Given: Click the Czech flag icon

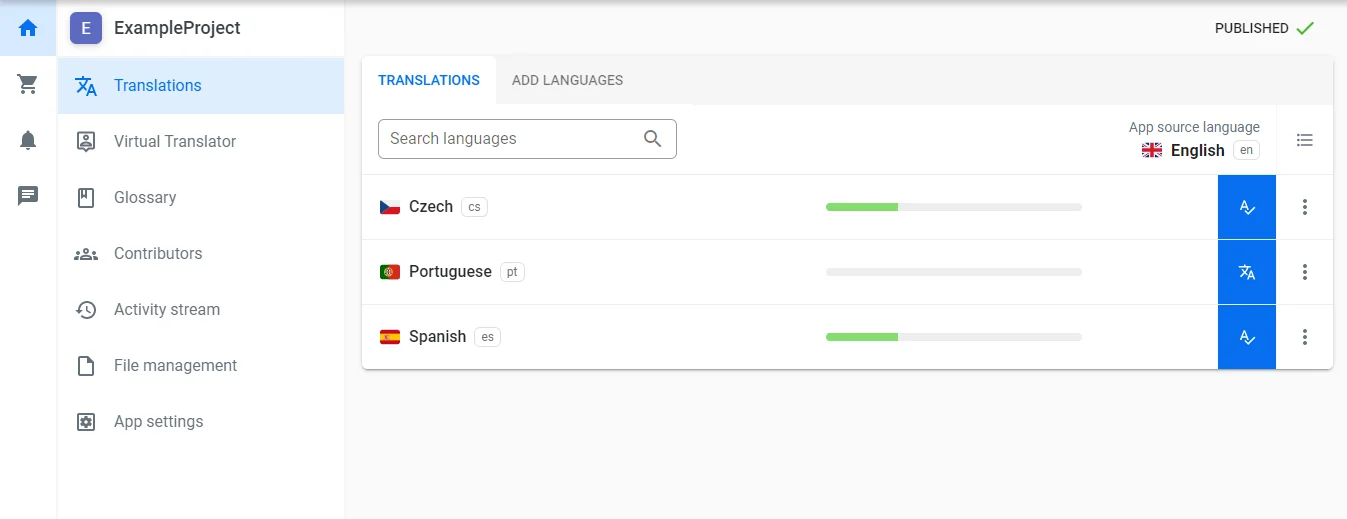Looking at the screenshot, I should coord(390,207).
